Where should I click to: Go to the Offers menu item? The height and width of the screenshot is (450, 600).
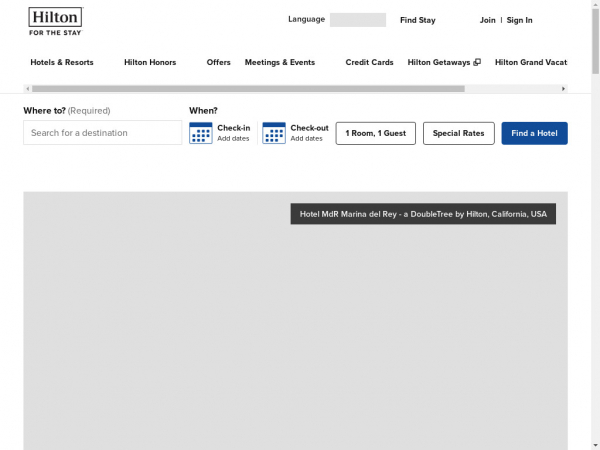[218, 62]
